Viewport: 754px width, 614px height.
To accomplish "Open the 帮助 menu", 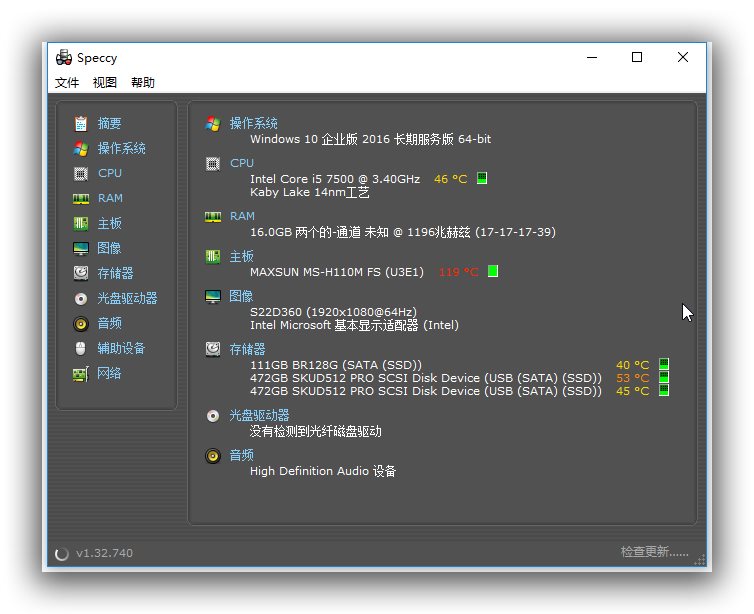I will 143,83.
